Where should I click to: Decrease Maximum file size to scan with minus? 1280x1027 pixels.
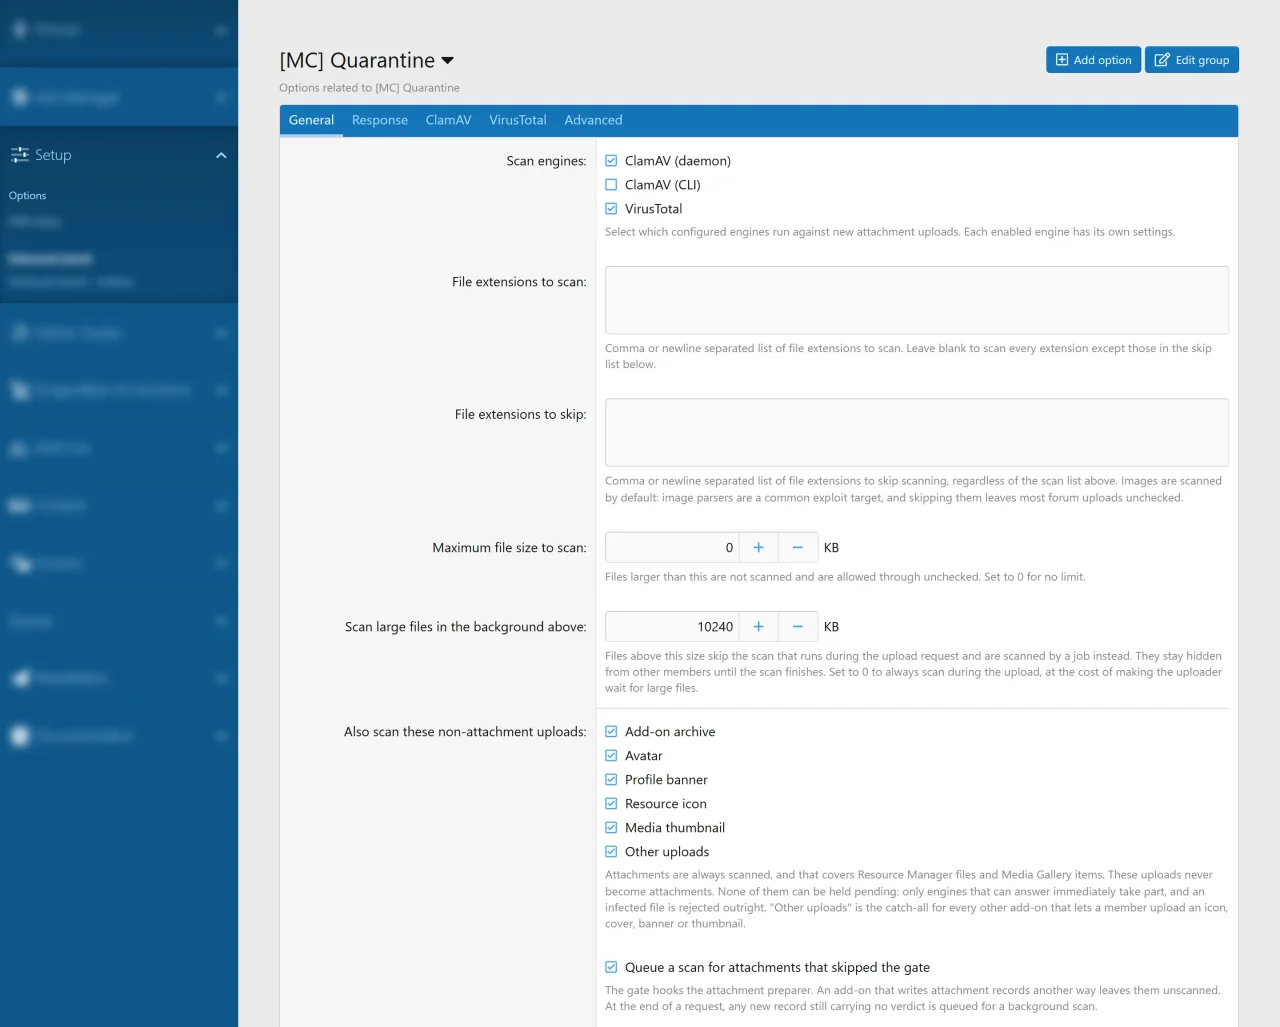[x=798, y=548]
